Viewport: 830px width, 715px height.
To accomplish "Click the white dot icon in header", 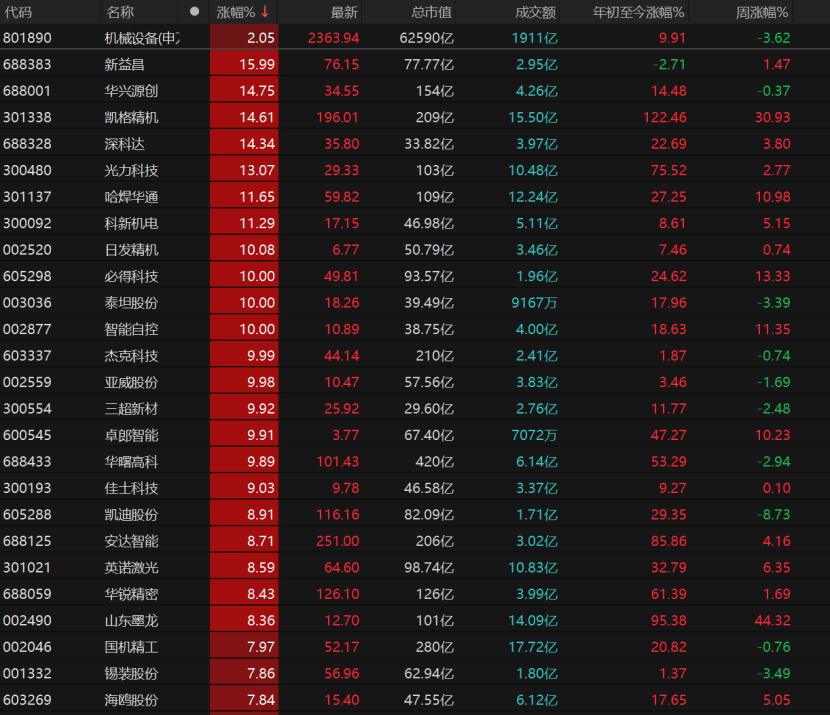I will click(x=194, y=12).
